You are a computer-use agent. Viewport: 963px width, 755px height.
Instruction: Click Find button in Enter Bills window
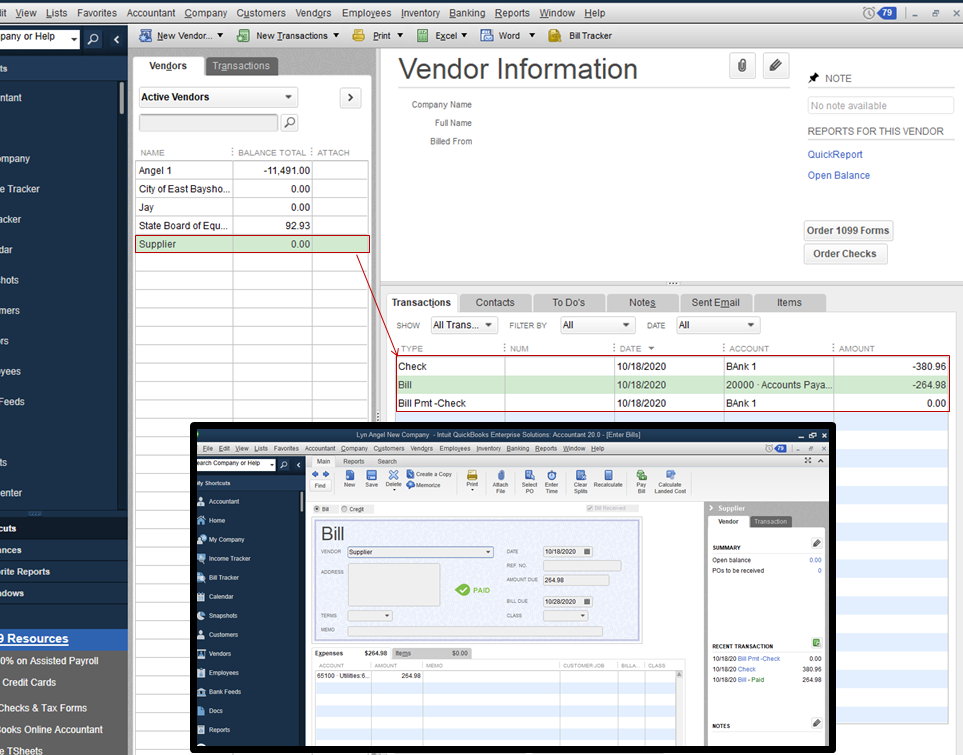coord(320,485)
